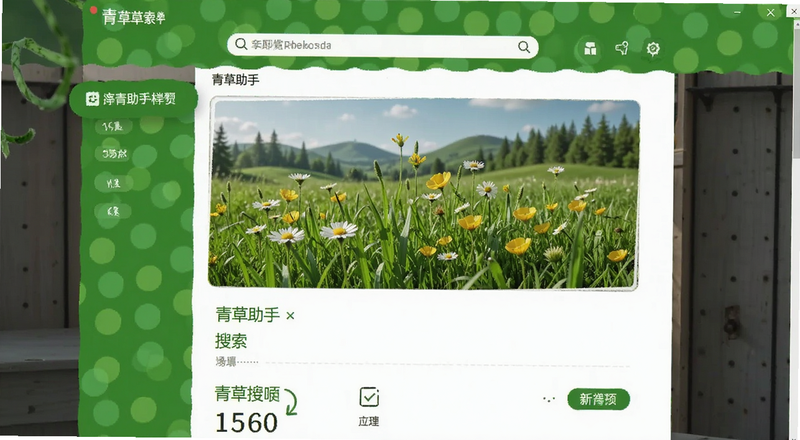Submit search with right-hand magnifier icon
This screenshot has height=440, width=800.
pos(523,47)
